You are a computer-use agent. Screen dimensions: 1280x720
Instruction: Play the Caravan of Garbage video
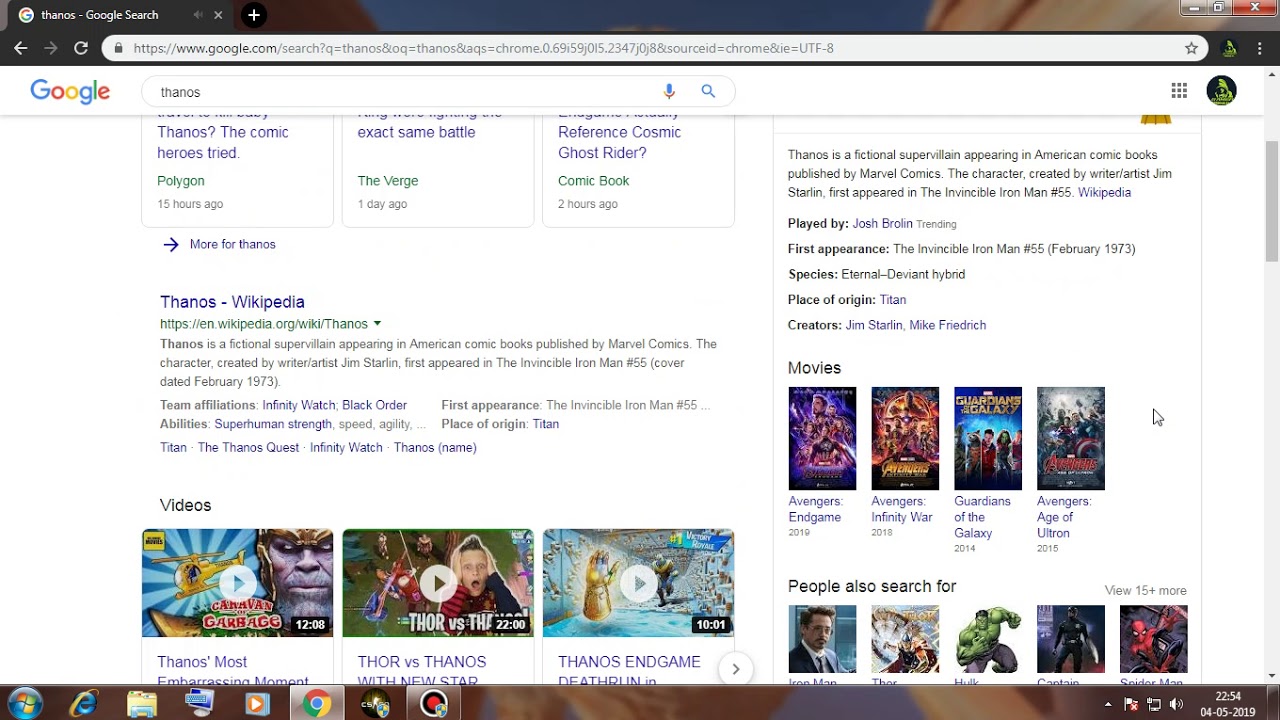237,583
